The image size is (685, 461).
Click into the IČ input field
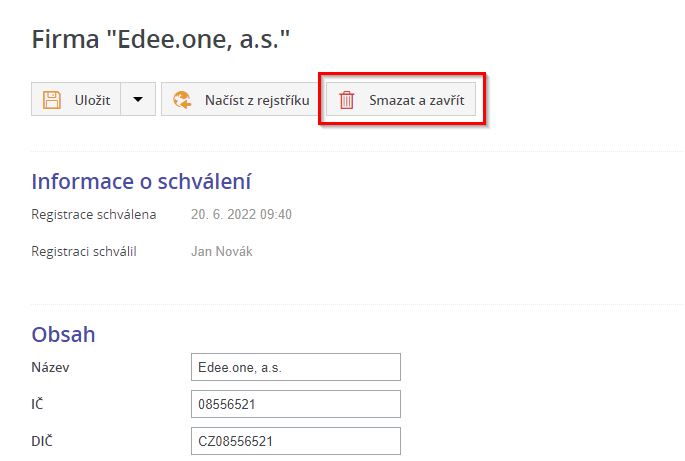coord(295,404)
